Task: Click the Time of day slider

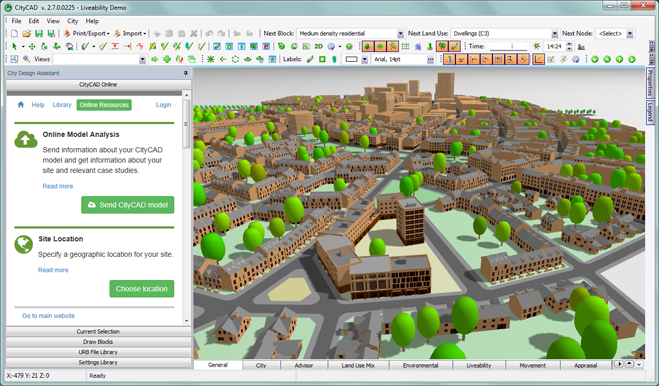Action: click(509, 46)
